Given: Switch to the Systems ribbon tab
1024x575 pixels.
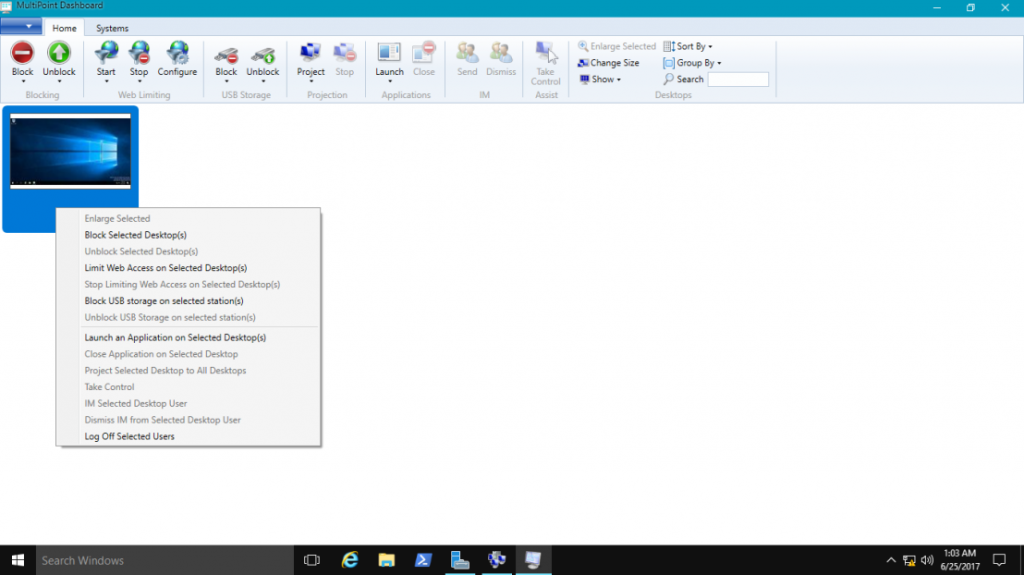Looking at the screenshot, I should click(x=112, y=28).
